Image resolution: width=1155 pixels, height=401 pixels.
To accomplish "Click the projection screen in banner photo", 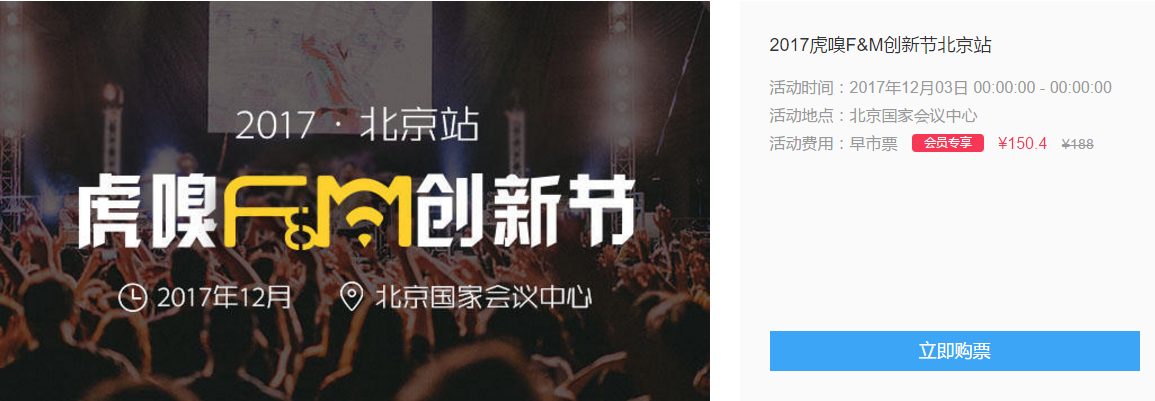I will tap(320, 63).
